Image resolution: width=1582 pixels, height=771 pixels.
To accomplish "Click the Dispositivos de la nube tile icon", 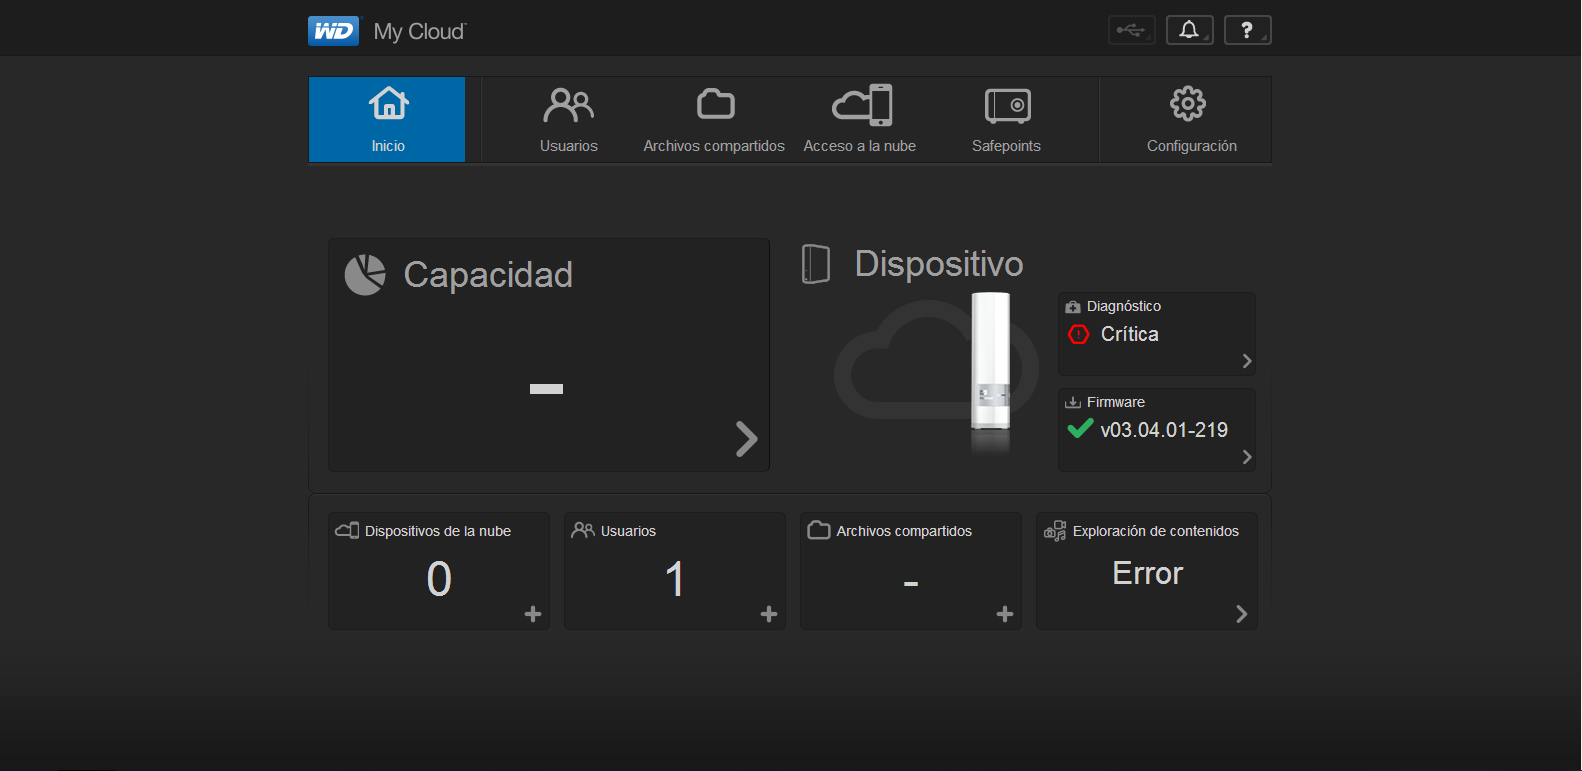I will [347, 531].
